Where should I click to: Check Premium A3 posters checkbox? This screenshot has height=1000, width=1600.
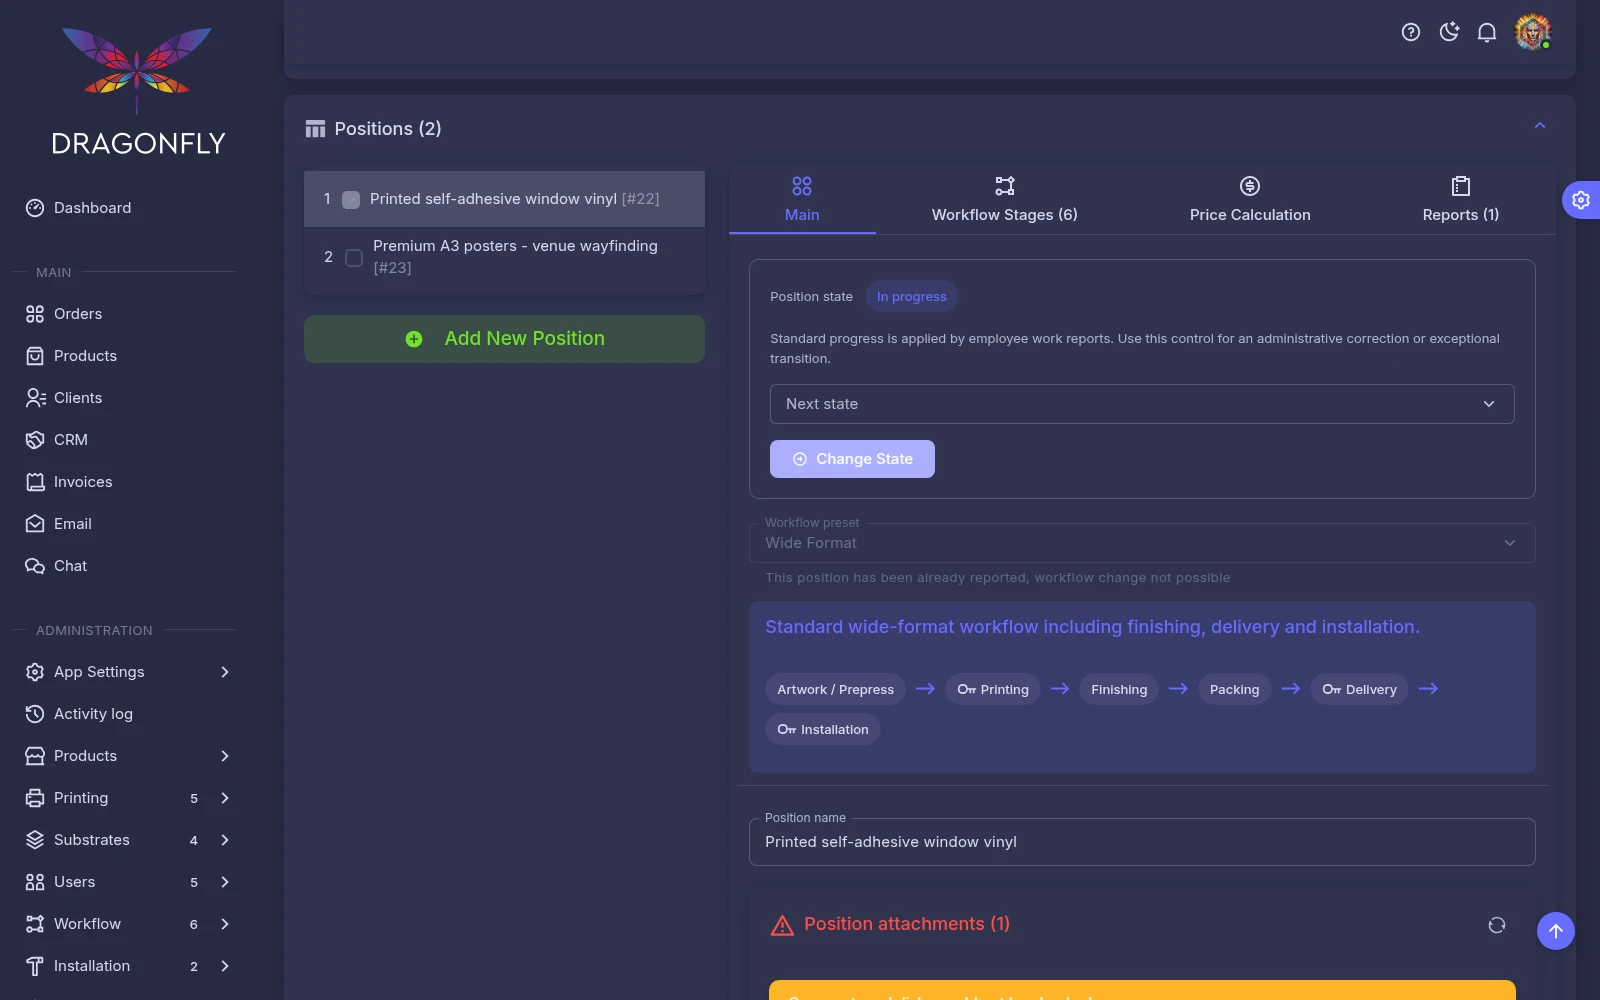(x=354, y=258)
